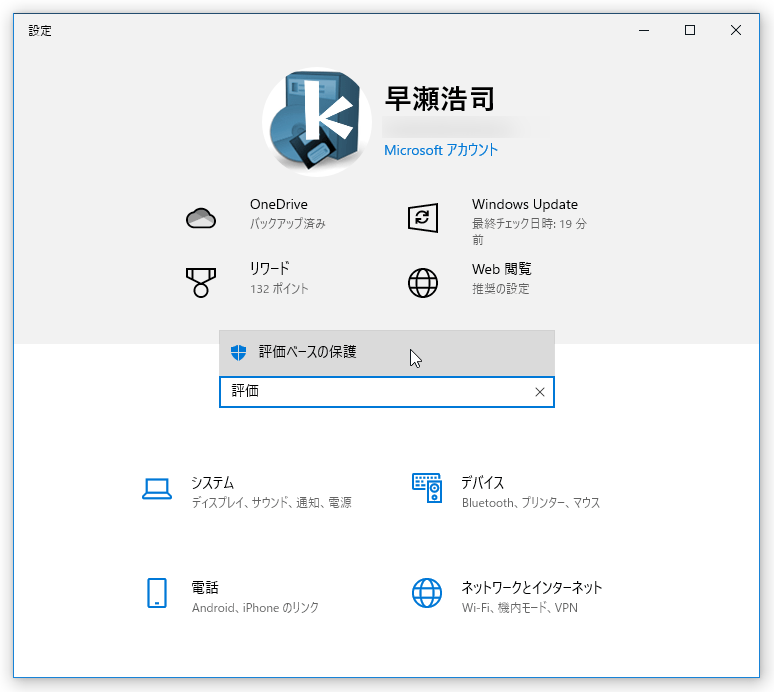Click the Network globe icon

[427, 593]
